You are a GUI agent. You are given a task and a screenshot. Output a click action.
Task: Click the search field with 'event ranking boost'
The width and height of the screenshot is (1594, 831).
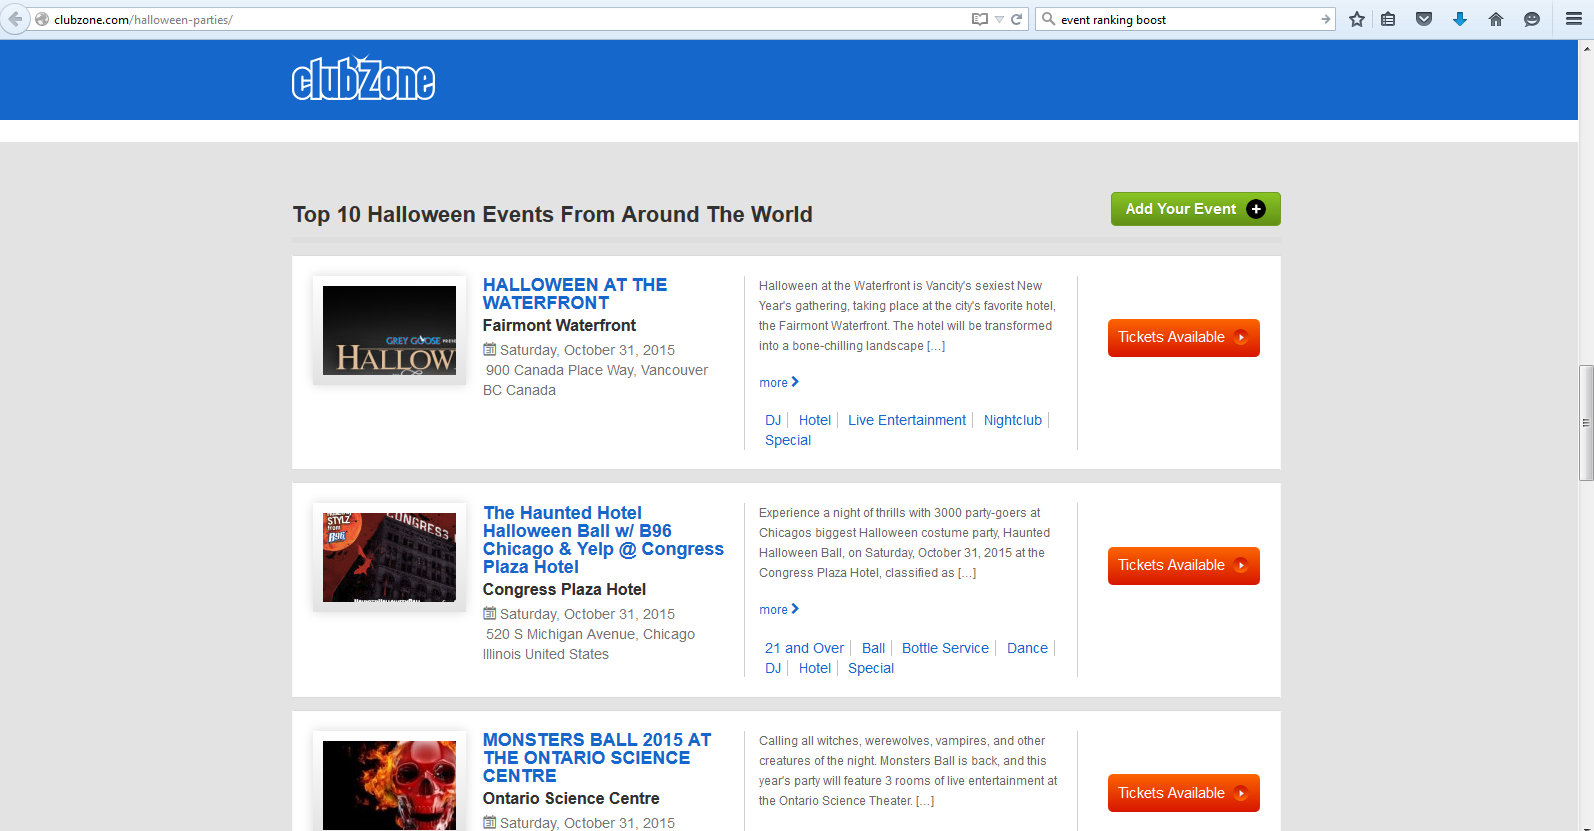(x=1186, y=19)
